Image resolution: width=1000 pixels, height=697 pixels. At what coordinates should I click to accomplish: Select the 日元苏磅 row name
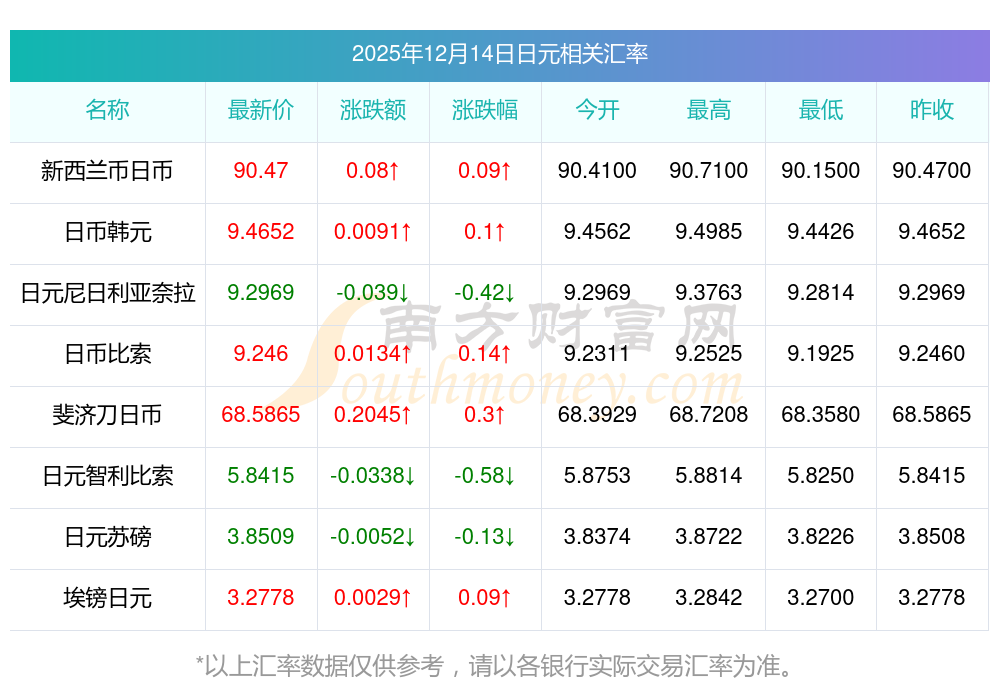(x=107, y=537)
